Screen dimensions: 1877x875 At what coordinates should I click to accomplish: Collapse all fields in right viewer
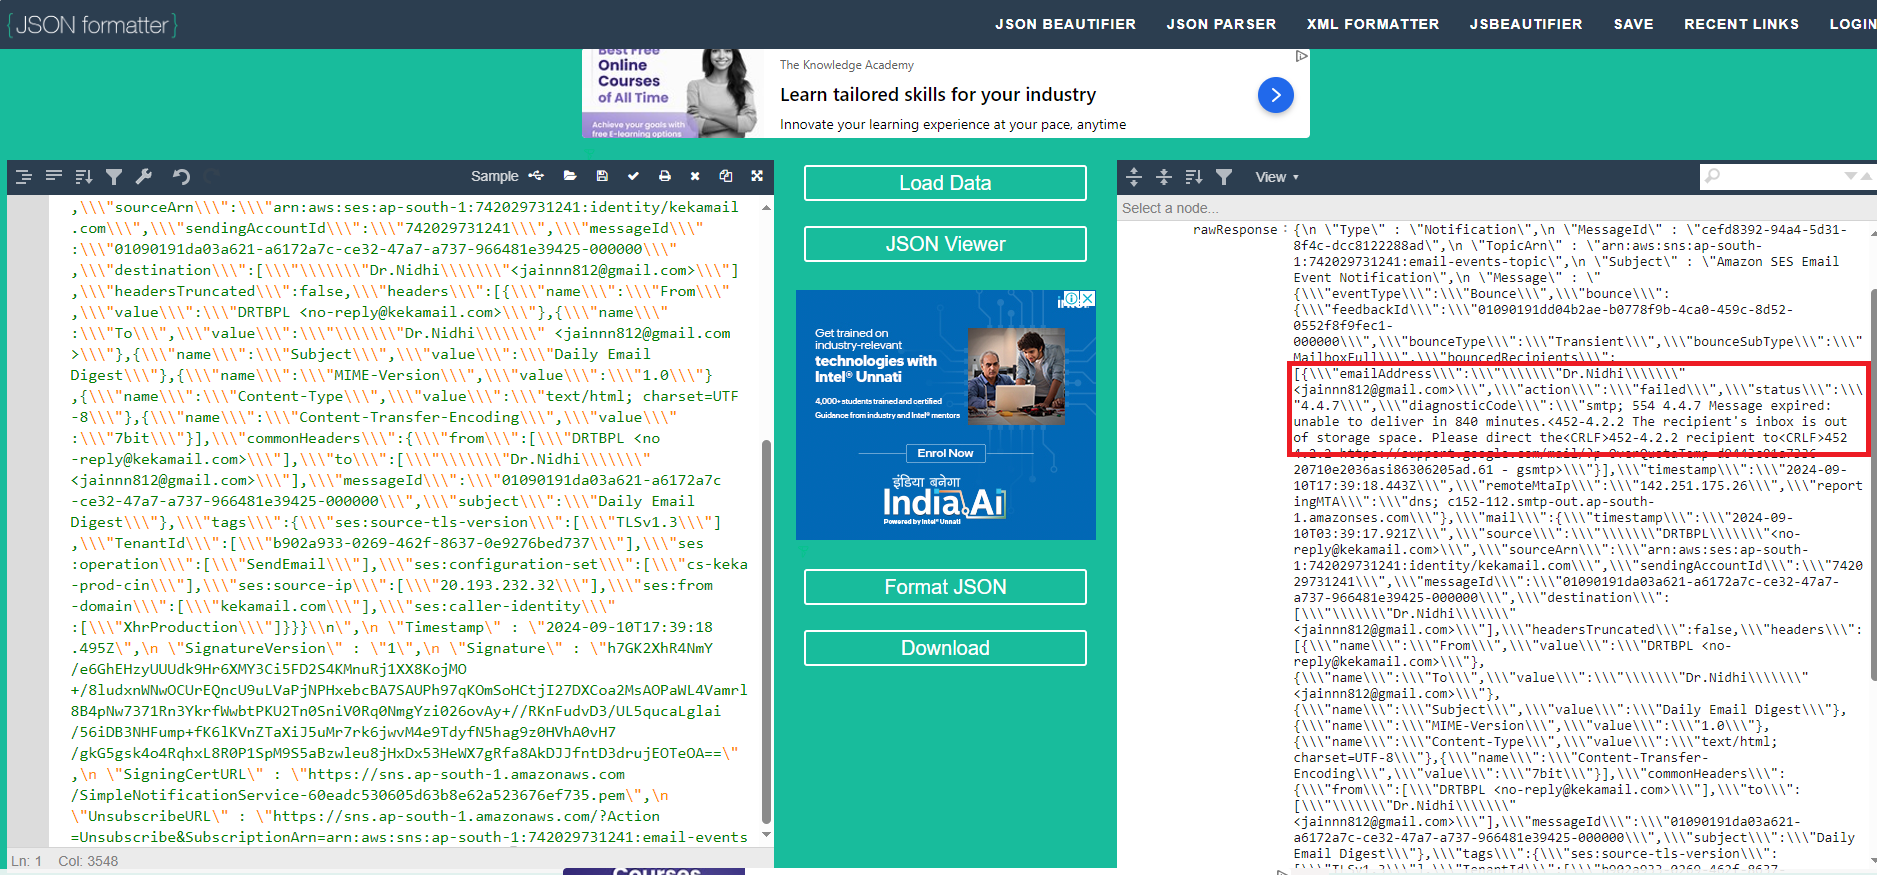click(1164, 177)
